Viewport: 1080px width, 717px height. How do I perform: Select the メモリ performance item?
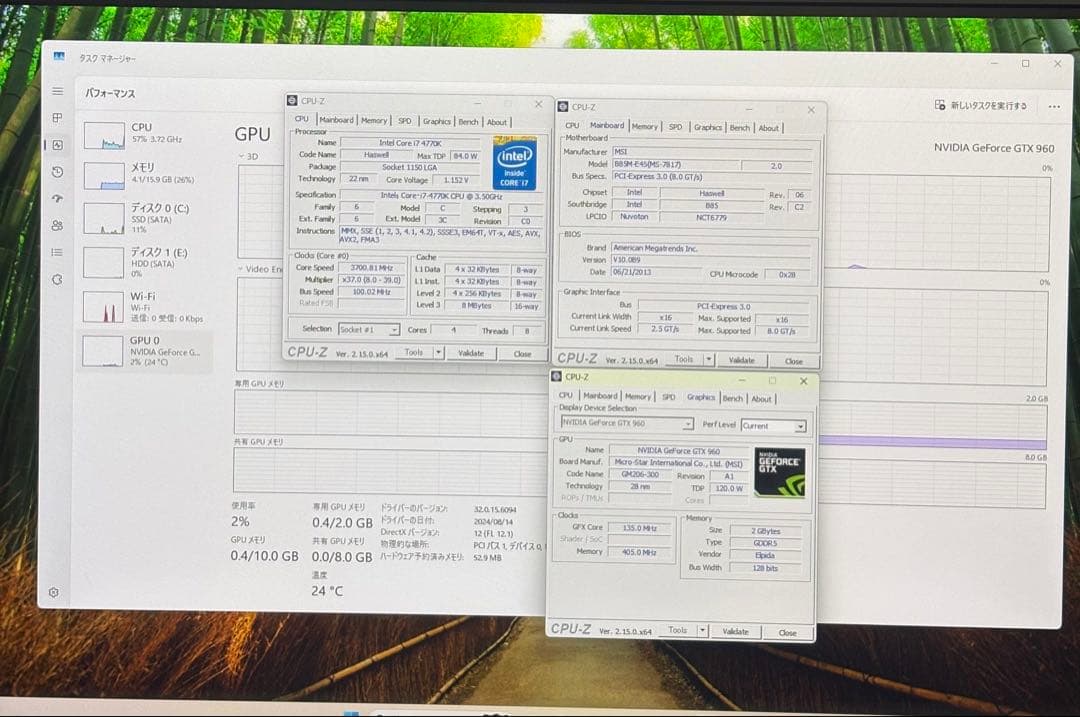pyautogui.click(x=147, y=174)
